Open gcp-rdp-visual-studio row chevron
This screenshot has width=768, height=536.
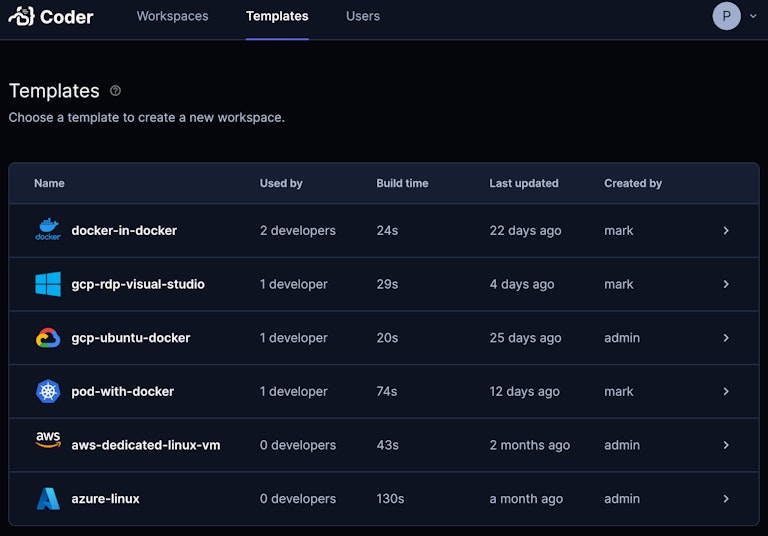pos(726,284)
